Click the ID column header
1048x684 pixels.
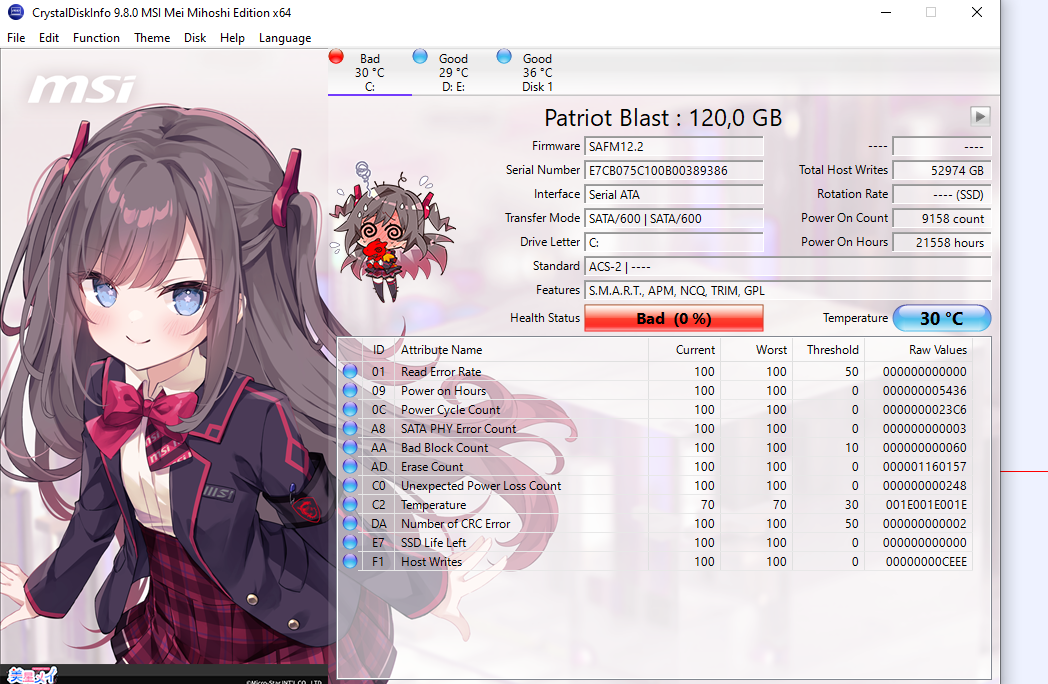(379, 350)
